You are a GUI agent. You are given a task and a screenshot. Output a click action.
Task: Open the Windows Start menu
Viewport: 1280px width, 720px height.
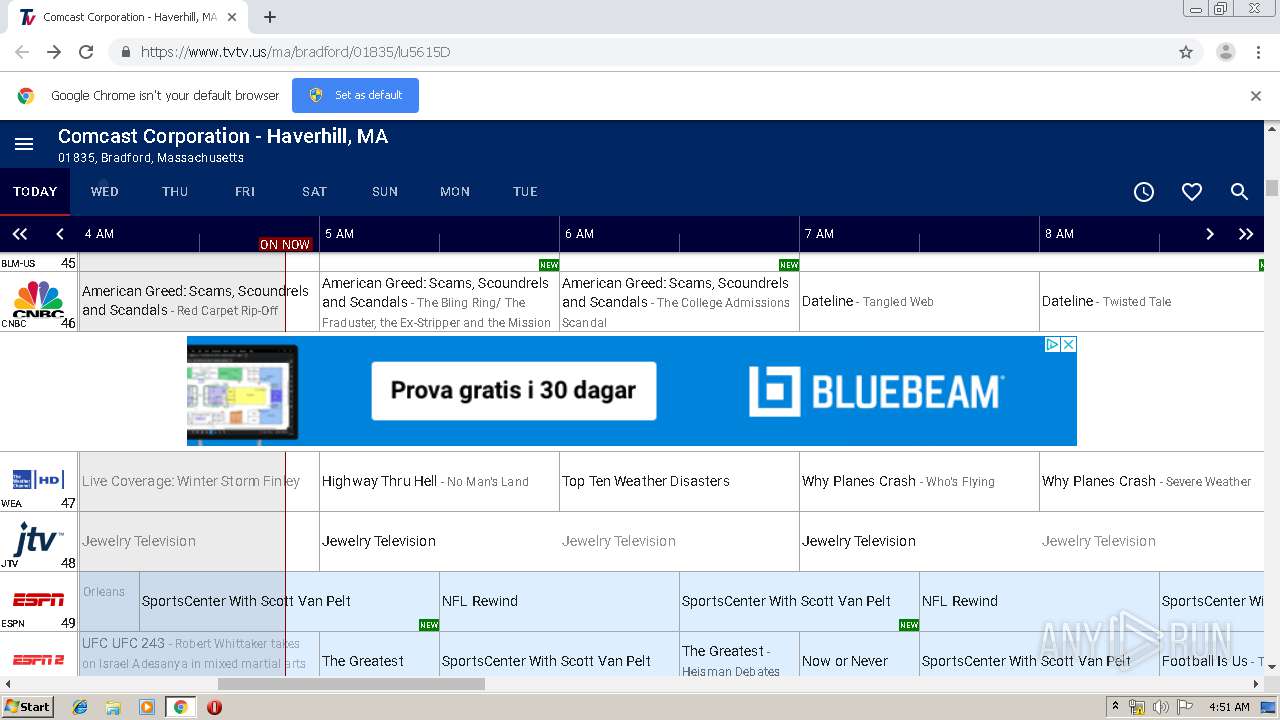click(x=28, y=707)
